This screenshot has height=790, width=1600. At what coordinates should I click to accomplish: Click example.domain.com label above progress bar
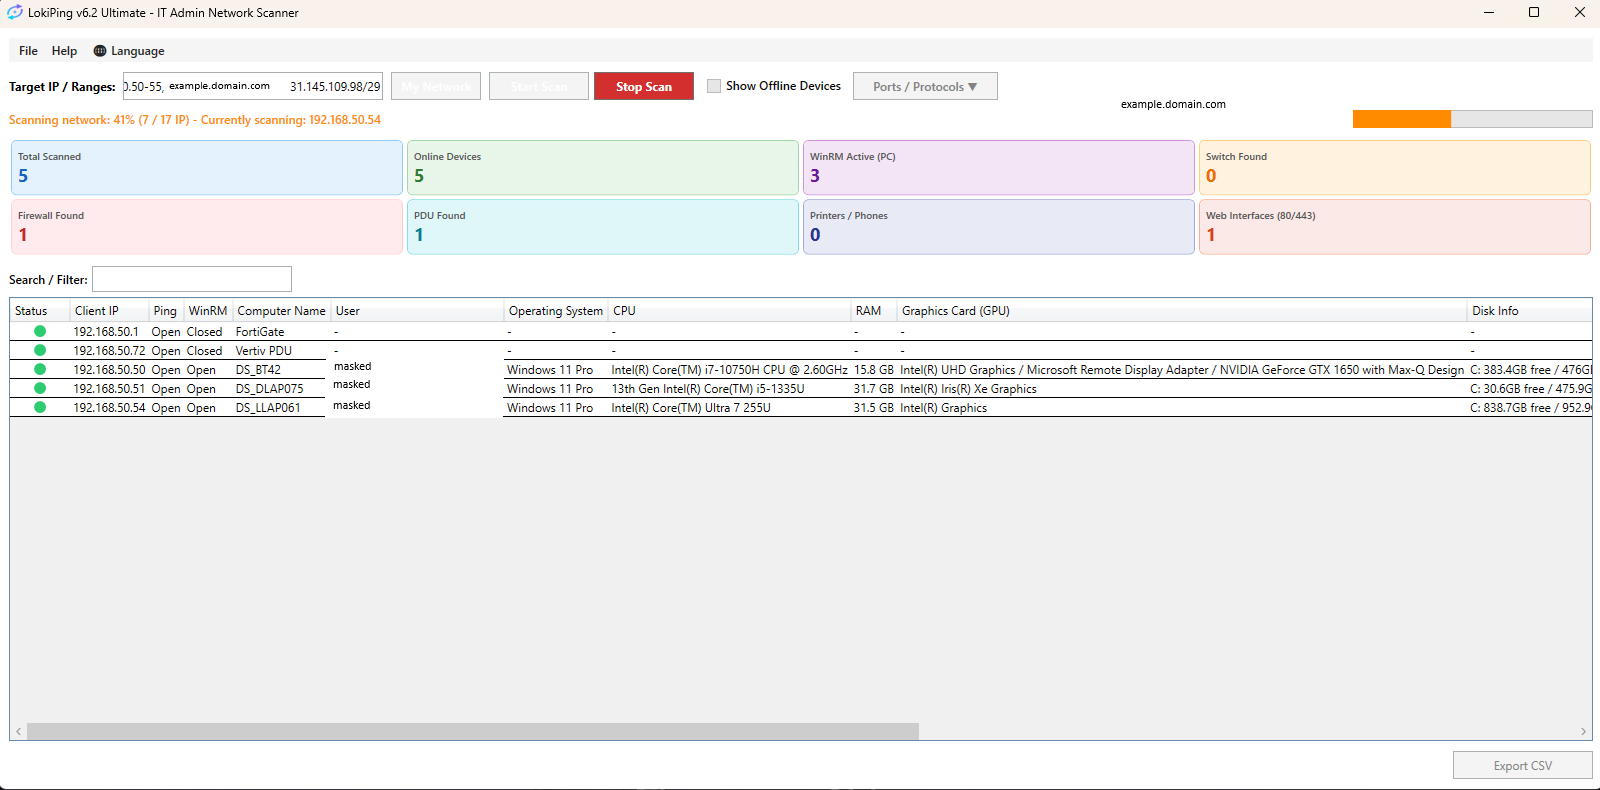[1173, 104]
